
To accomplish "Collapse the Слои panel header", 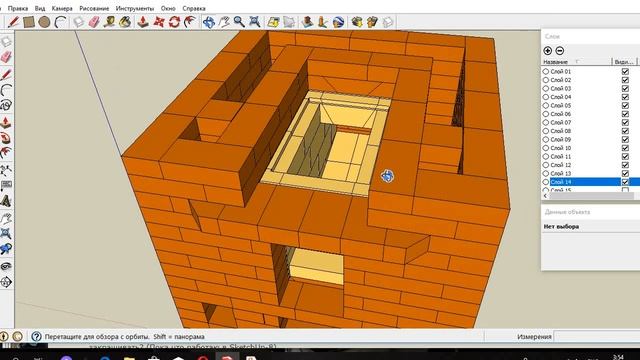I will 591,36.
